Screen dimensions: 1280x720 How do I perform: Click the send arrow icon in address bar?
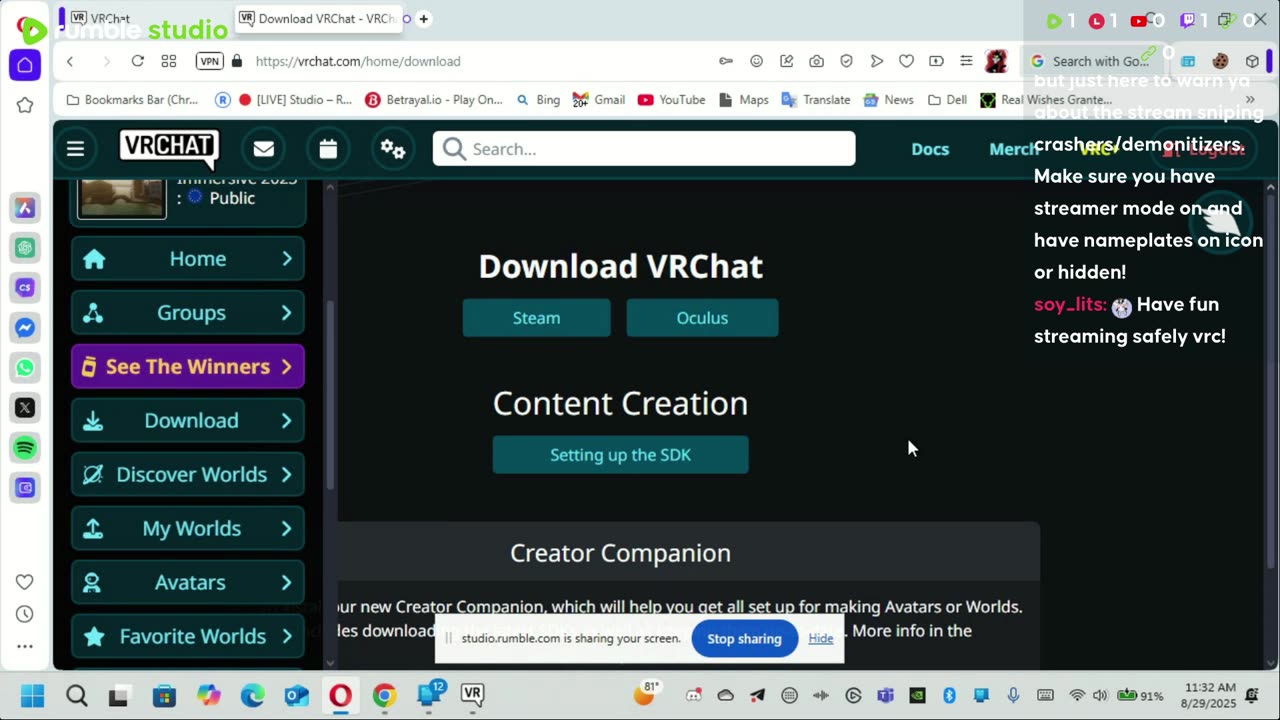876,61
